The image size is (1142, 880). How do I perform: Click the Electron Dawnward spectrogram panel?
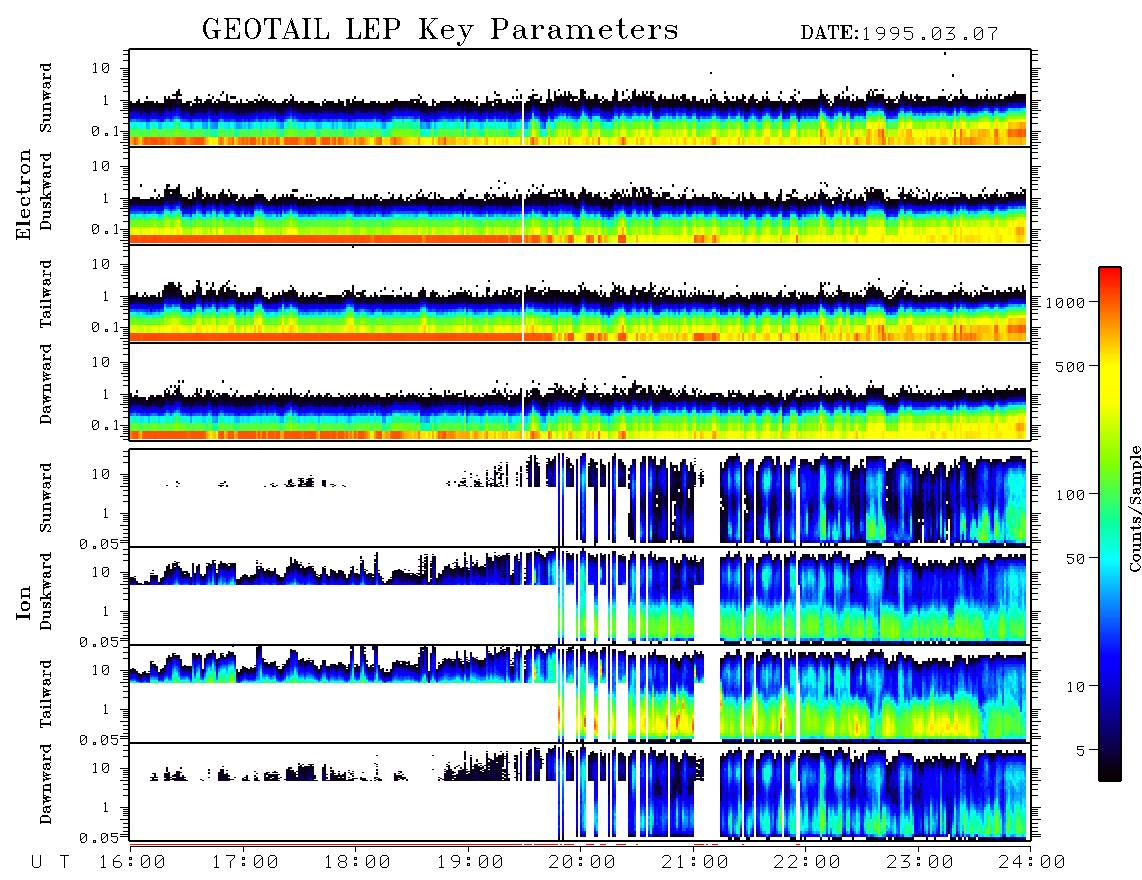point(580,391)
